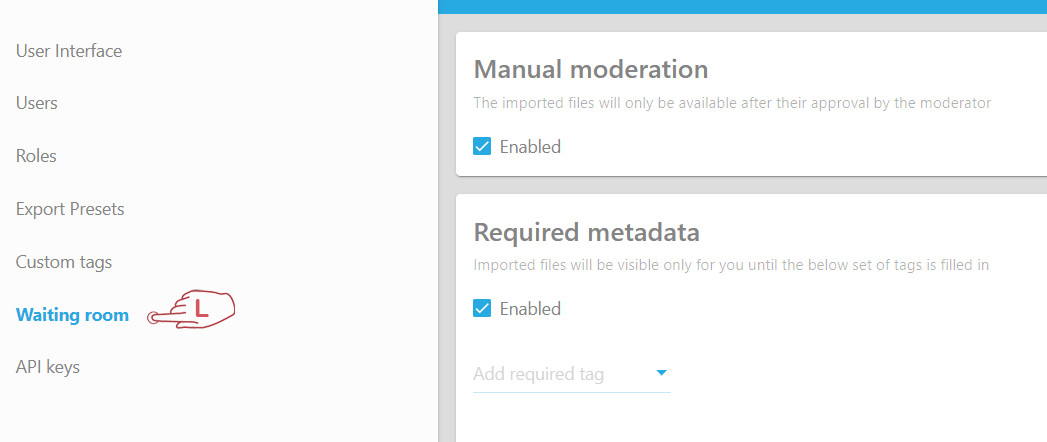Go to the Users section
The width and height of the screenshot is (1047, 442).
[x=37, y=103]
